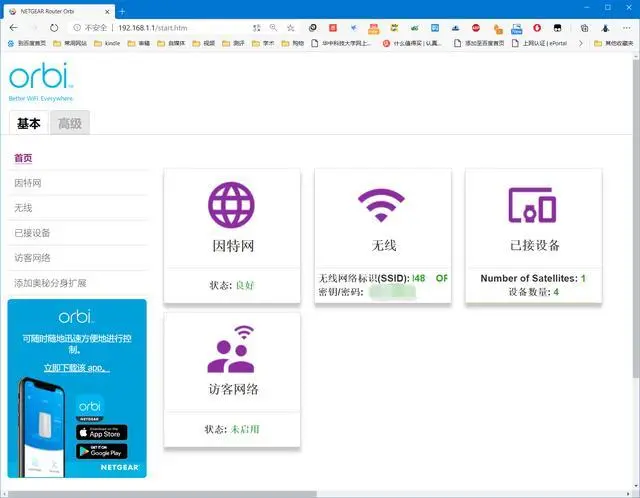640x498 pixels.
Task: Click the purple globe Internet icon
Action: pos(231,205)
